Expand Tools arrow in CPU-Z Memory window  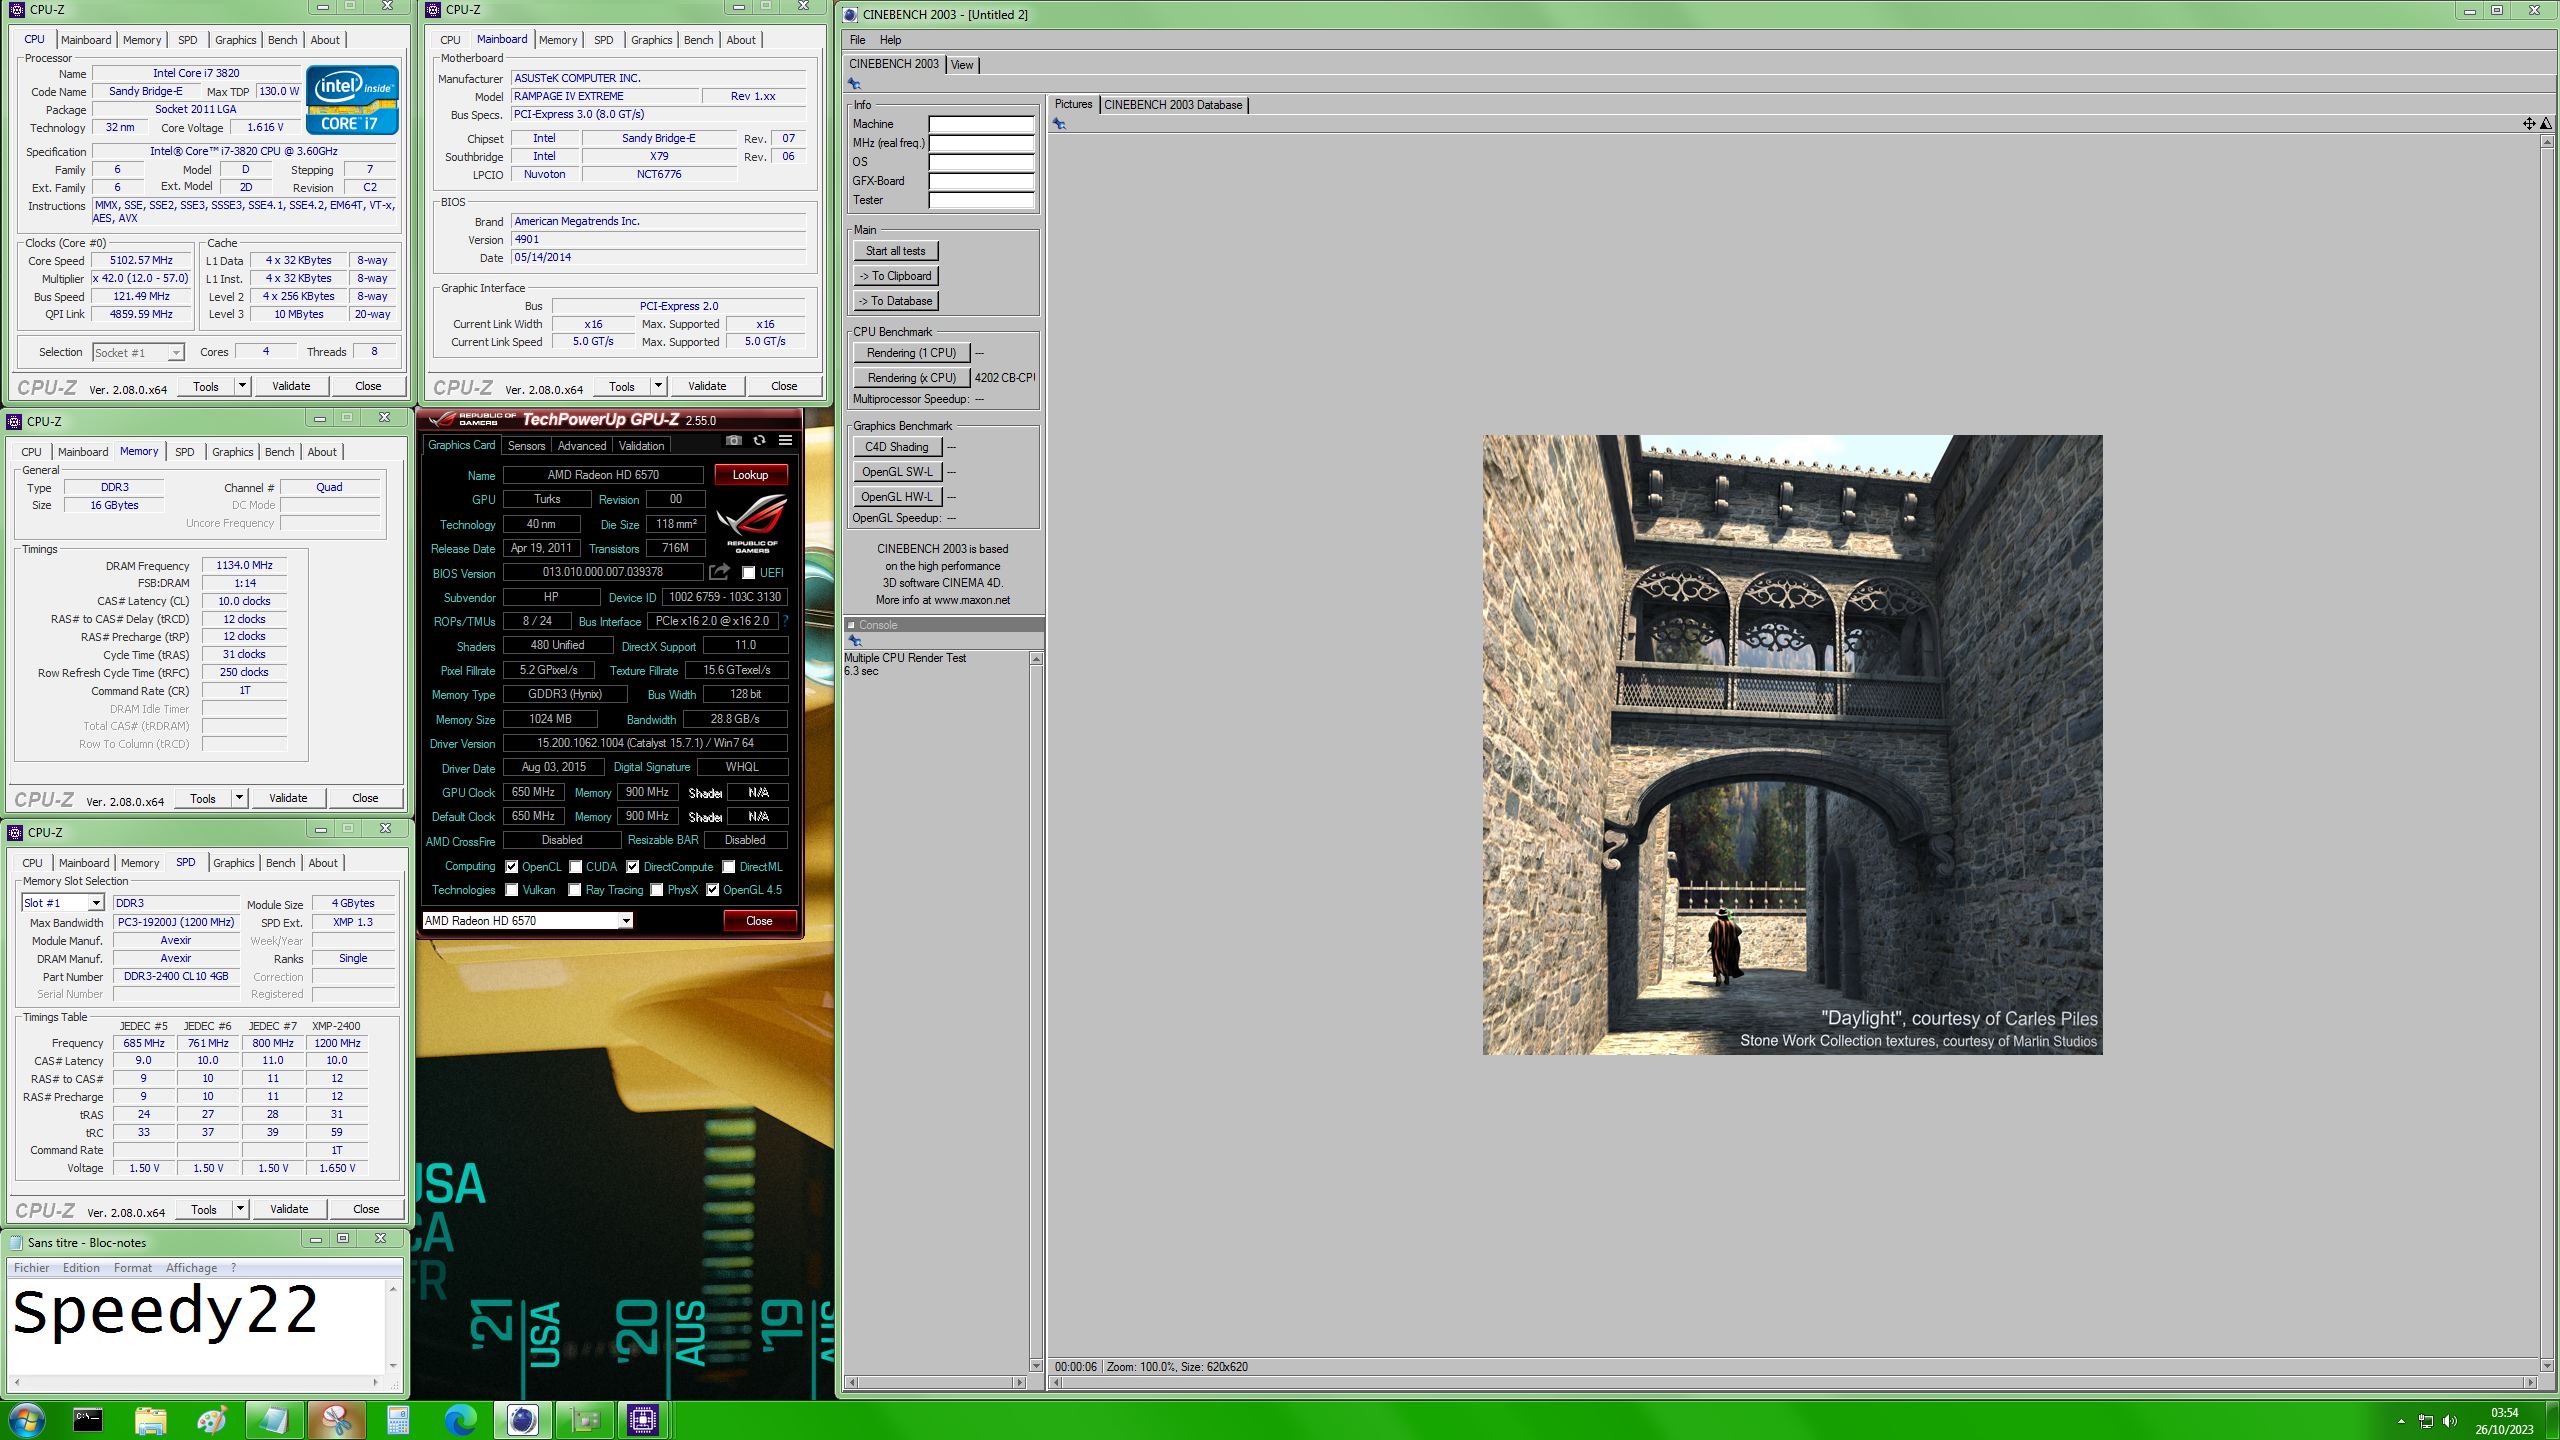[239, 798]
